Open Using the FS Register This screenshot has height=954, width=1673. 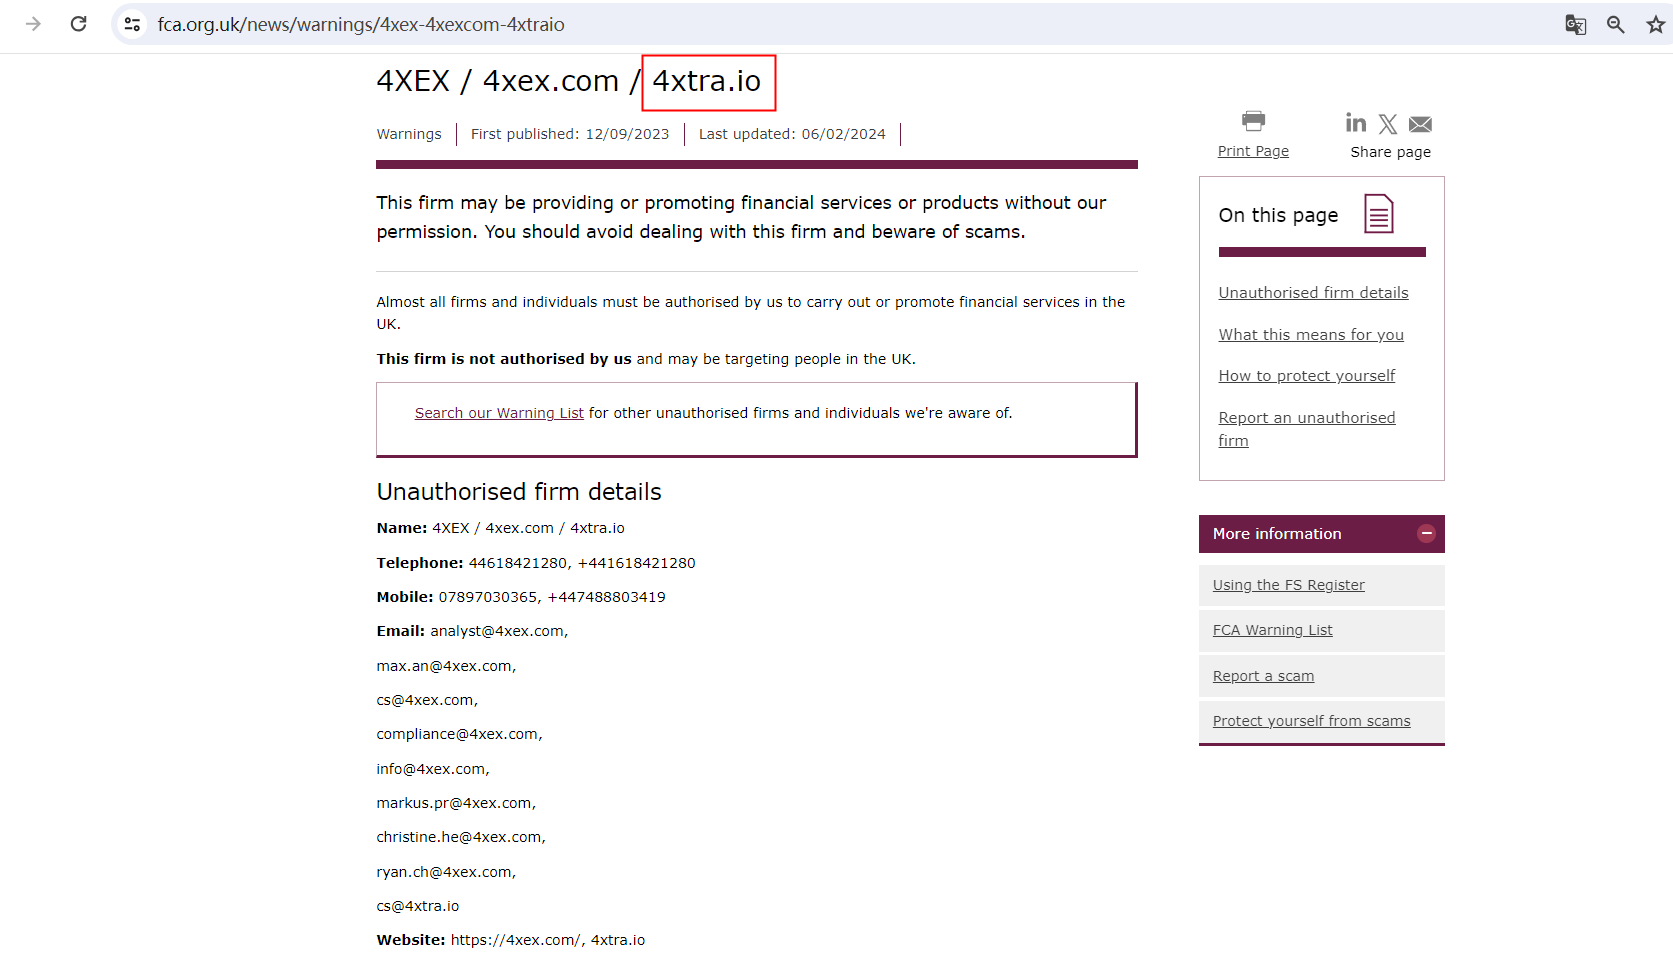(x=1288, y=585)
